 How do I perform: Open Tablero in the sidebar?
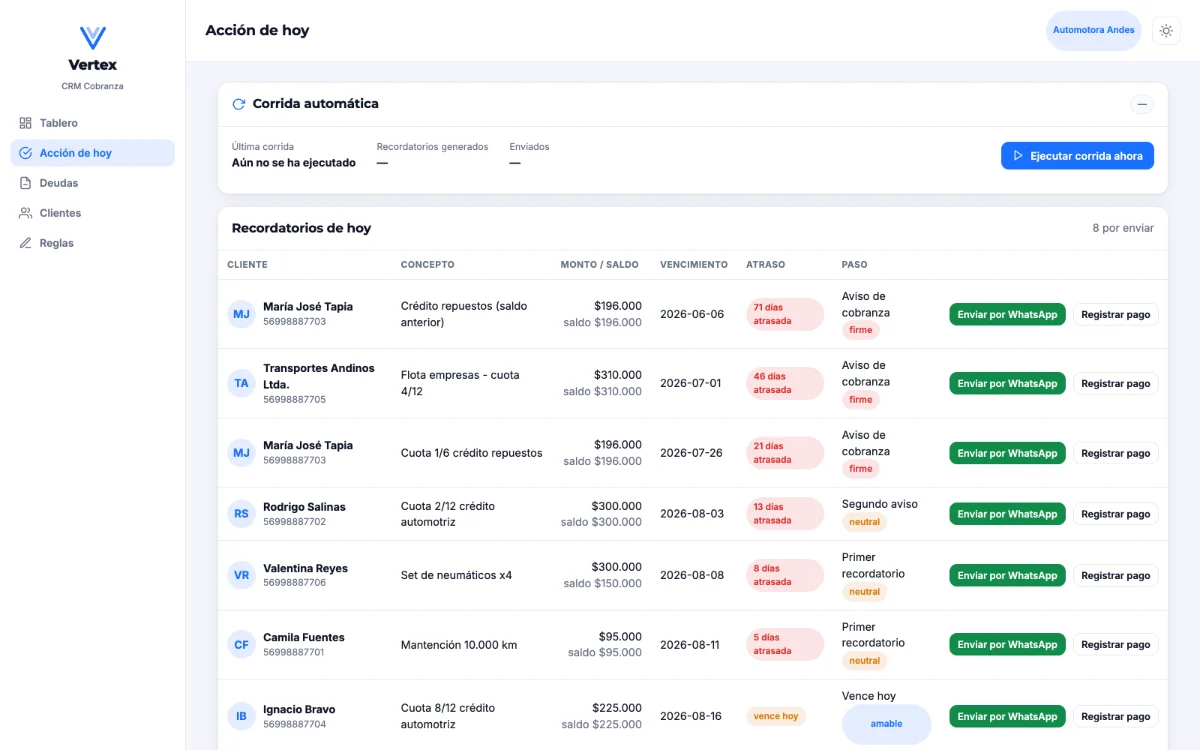click(x=92, y=123)
